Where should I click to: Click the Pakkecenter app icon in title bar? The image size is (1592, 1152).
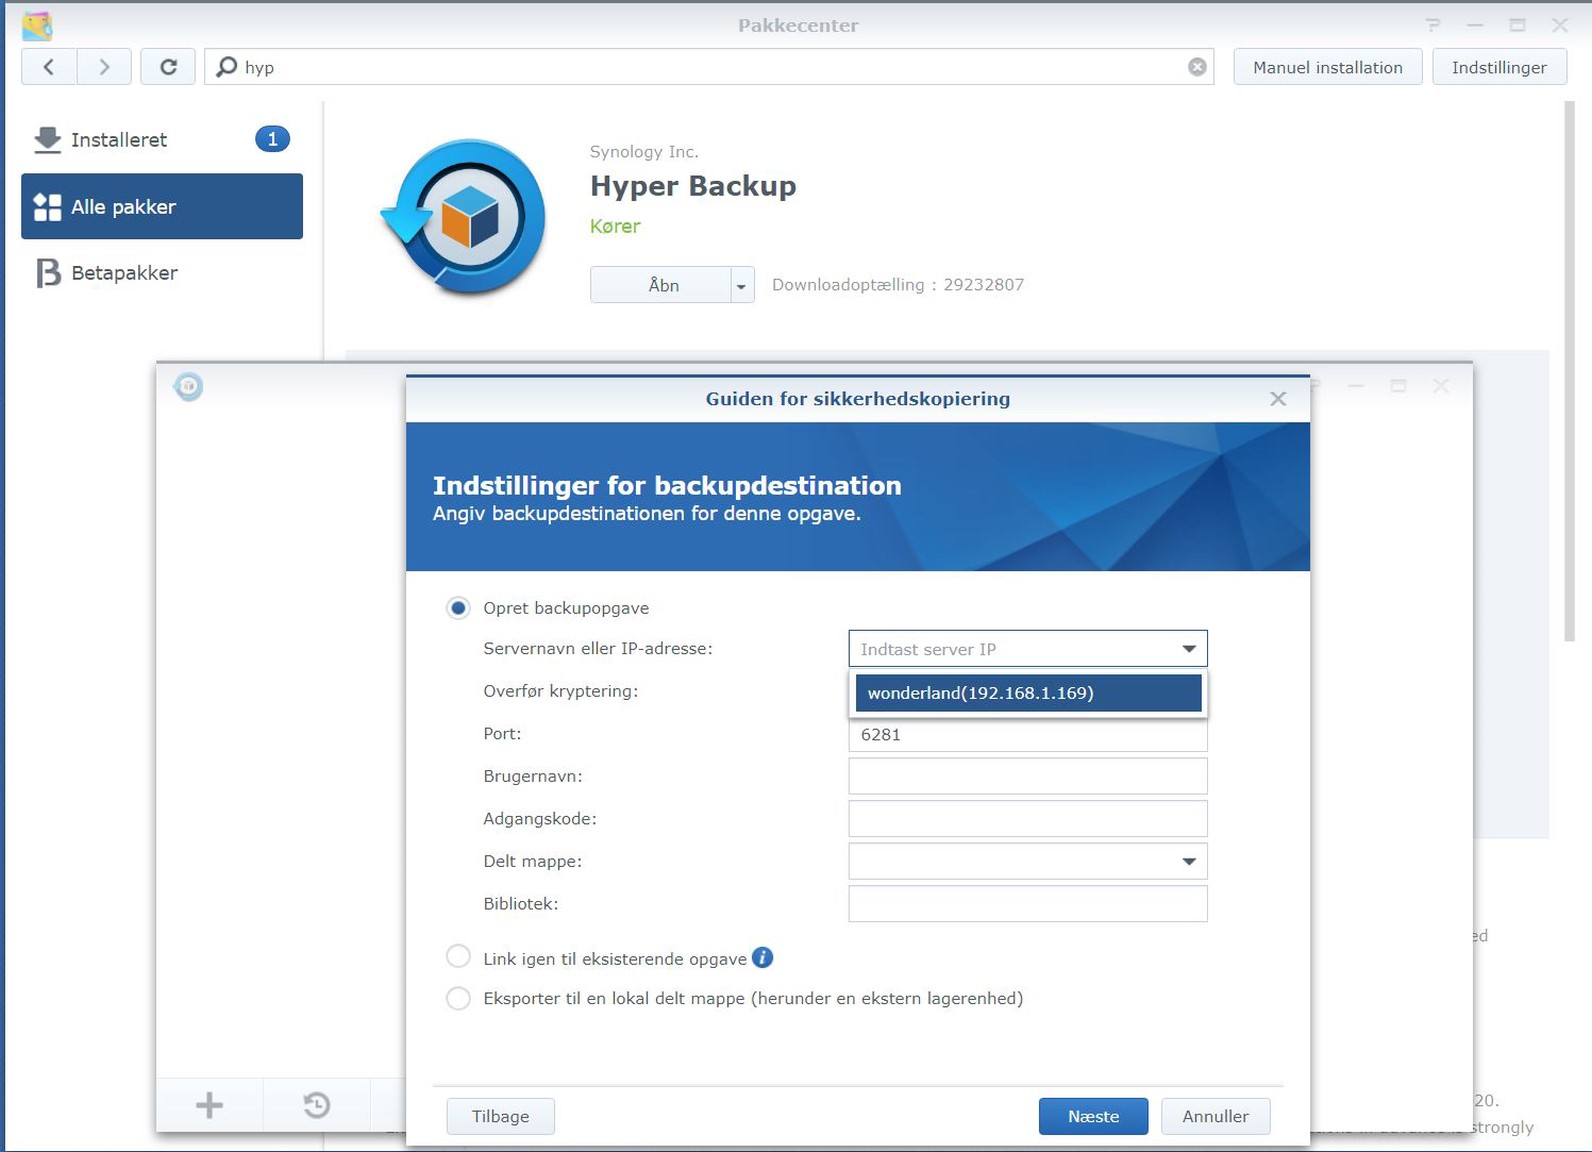37,25
